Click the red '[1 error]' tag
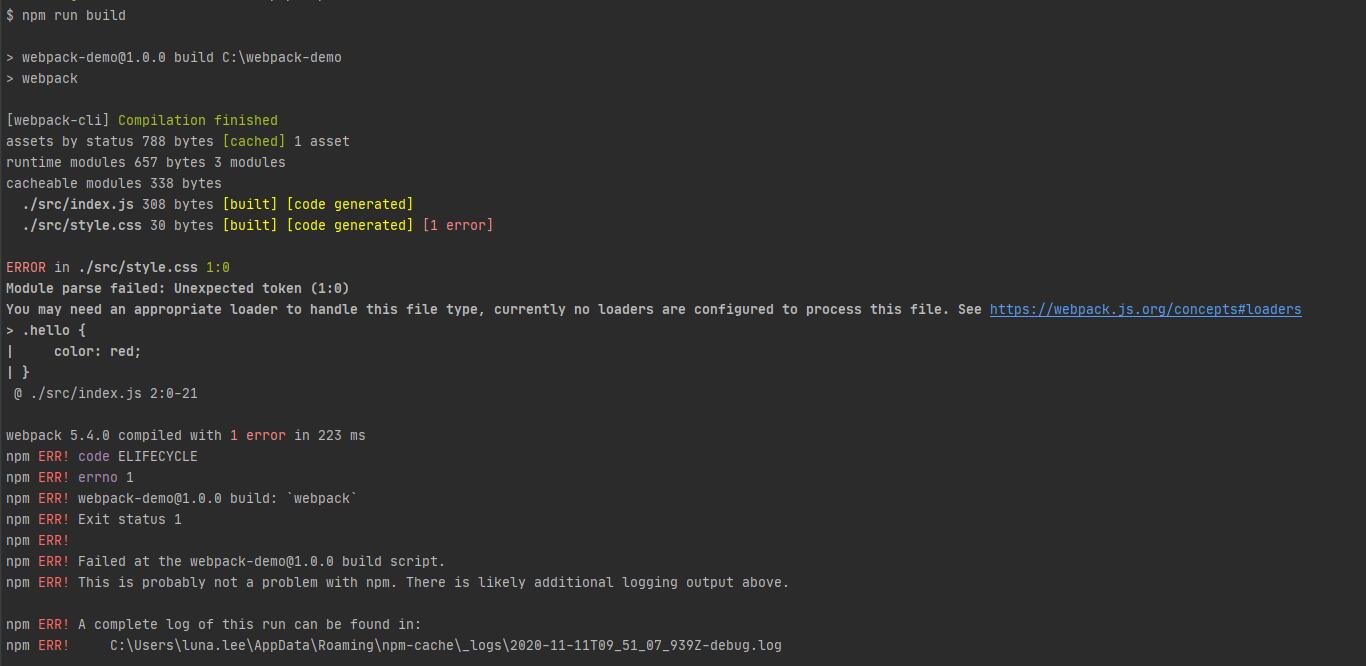 (457, 226)
